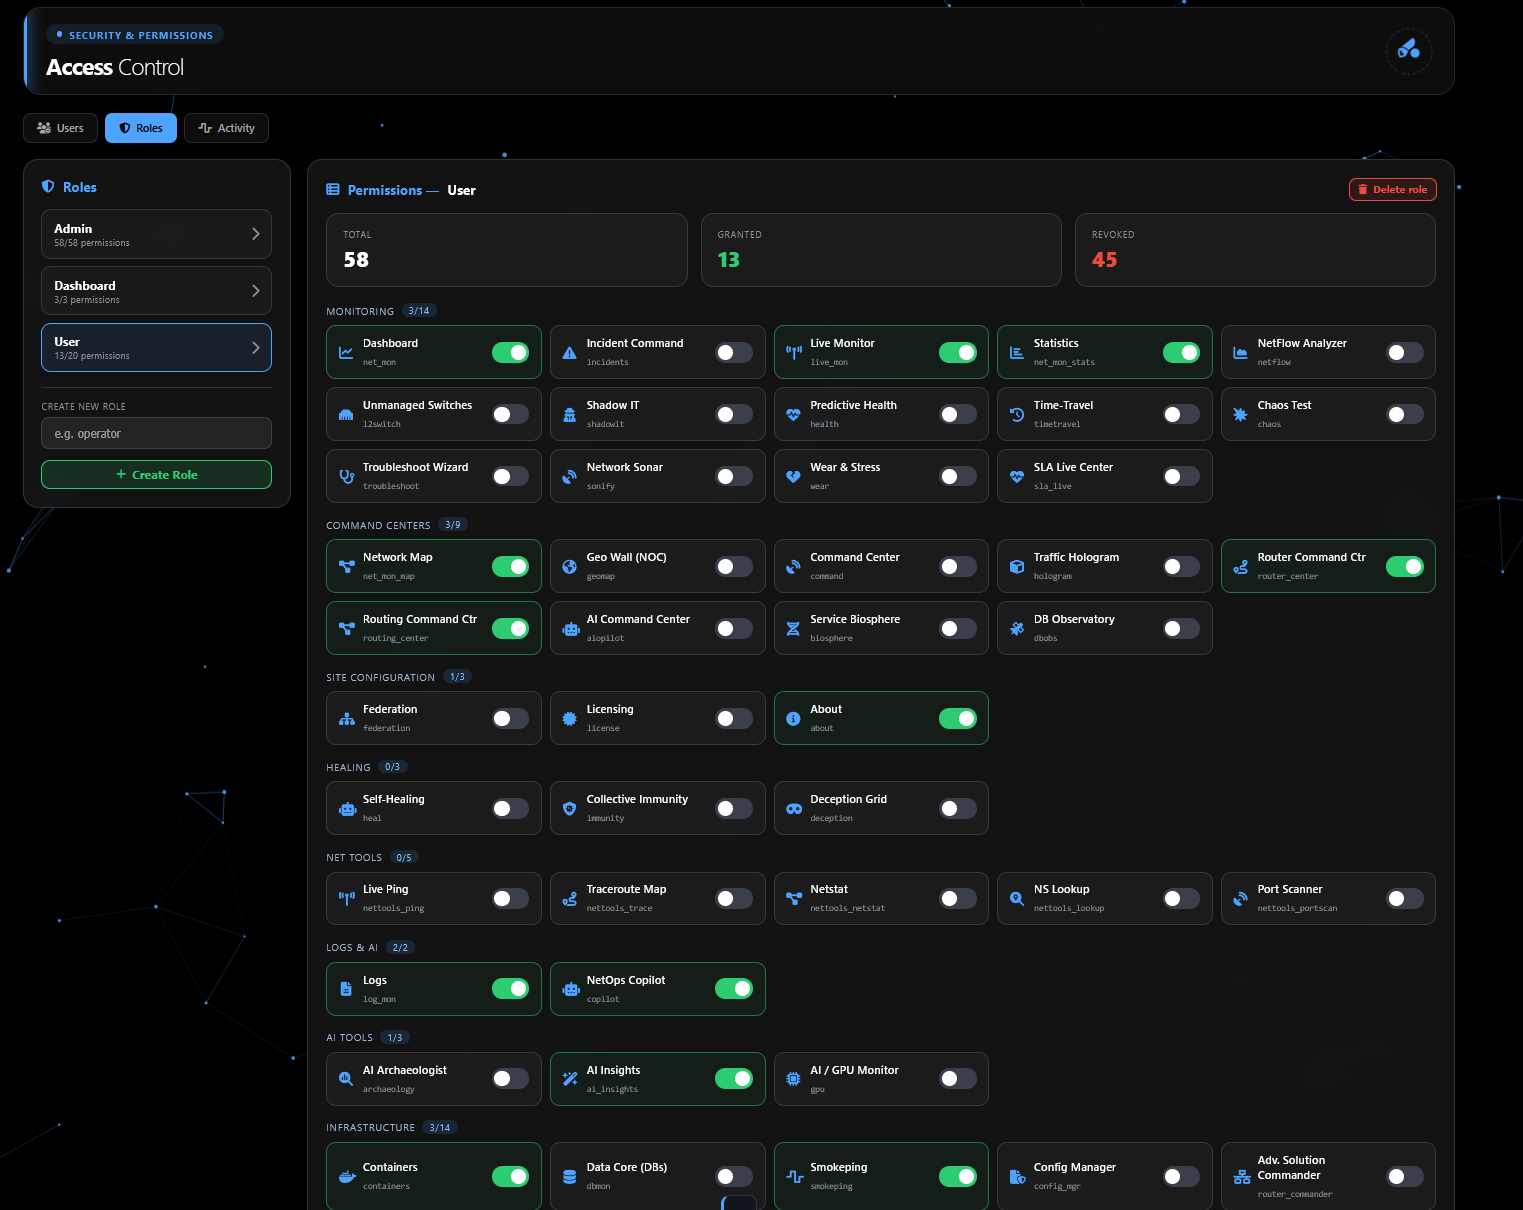Image resolution: width=1523 pixels, height=1210 pixels.
Task: Click the Time-Travel history icon
Action: (1016, 415)
